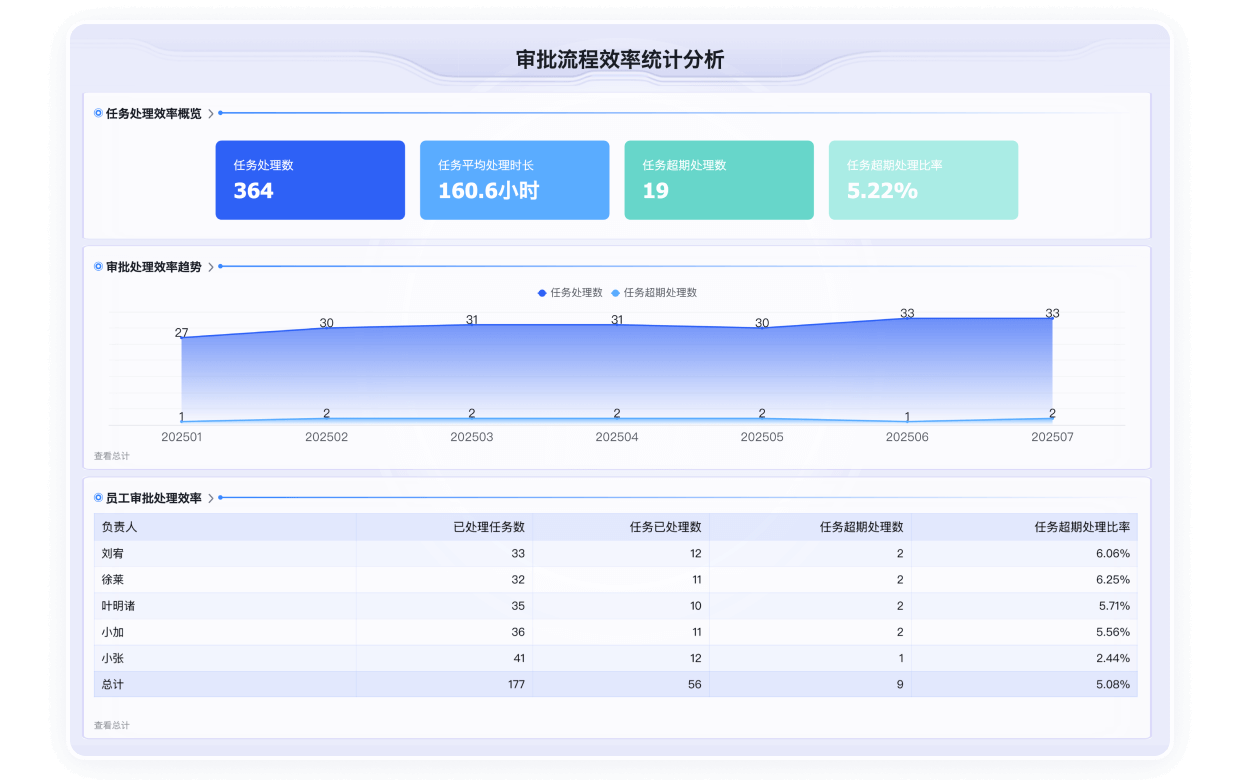The image size is (1240, 780).
Task: Expand the chevron next to 审批处理效率趋势
Action: [211, 267]
